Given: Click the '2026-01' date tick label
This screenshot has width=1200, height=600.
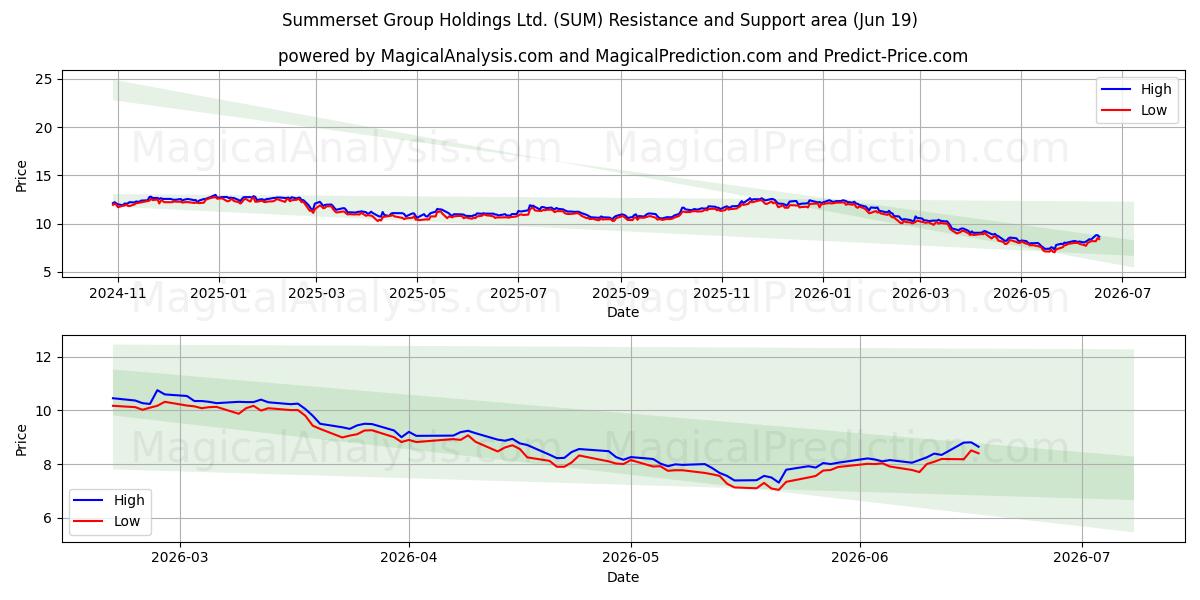Looking at the screenshot, I should coord(823,294).
